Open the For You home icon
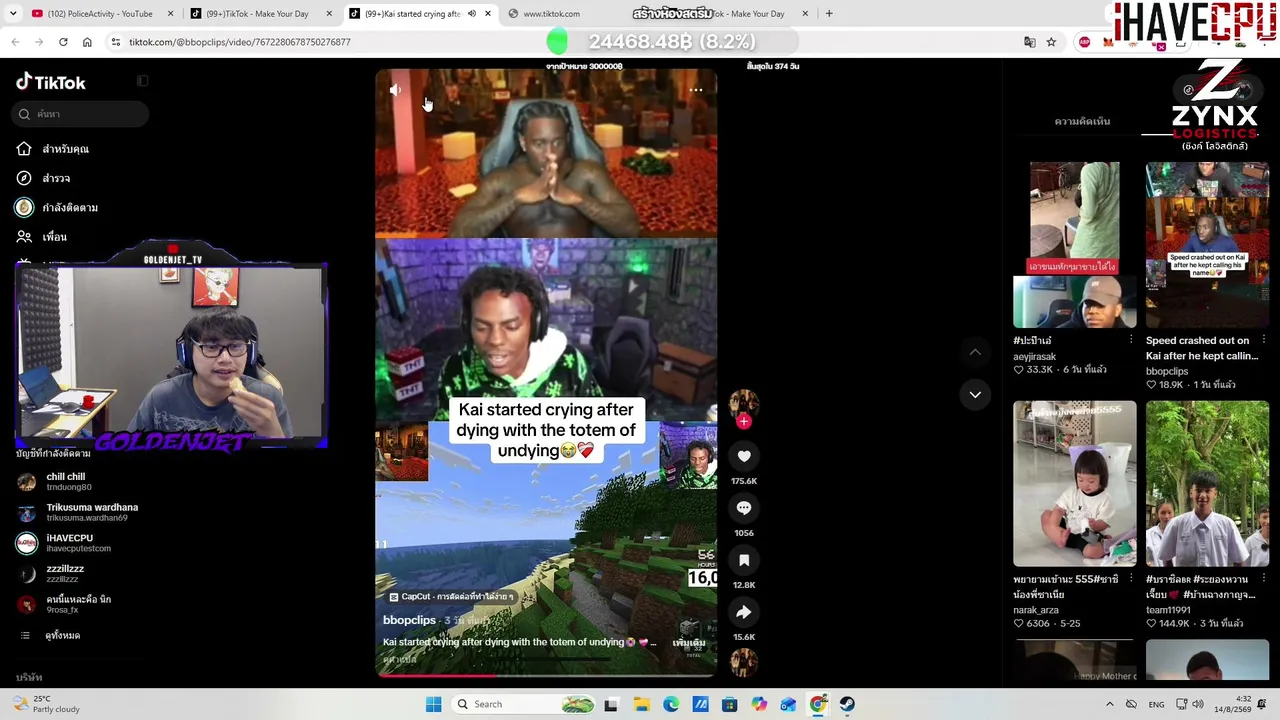The width and height of the screenshot is (1280, 720). click(x=24, y=149)
